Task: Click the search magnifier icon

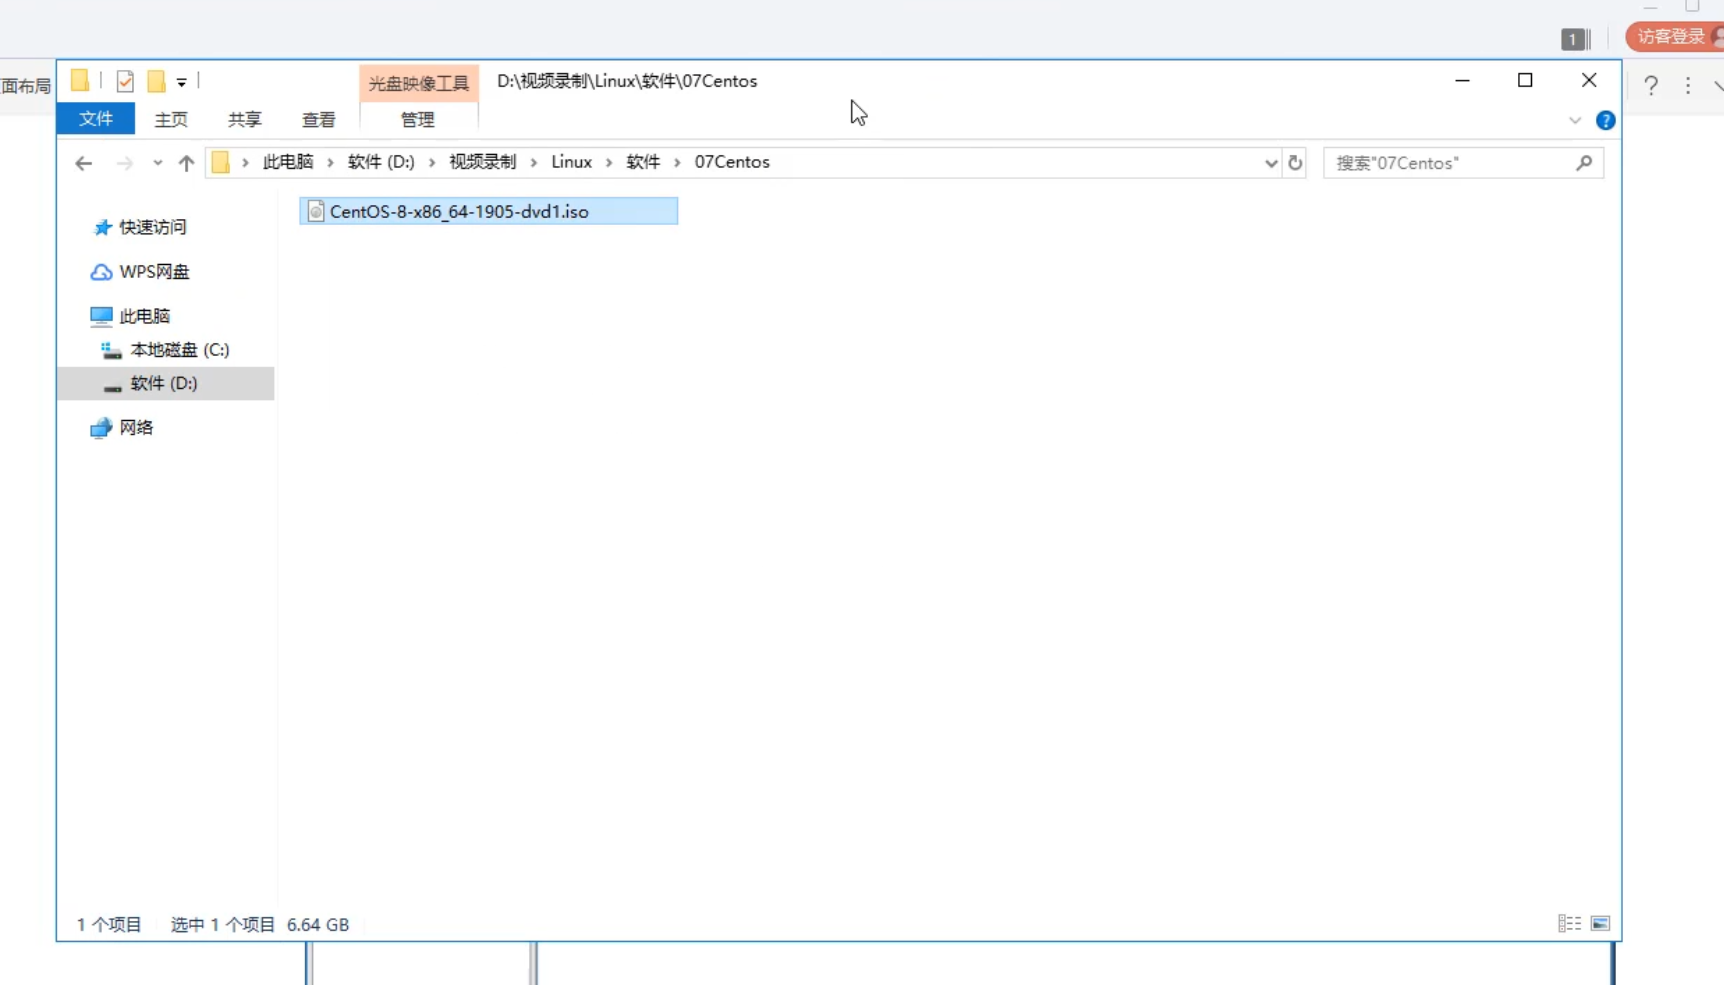Action: coord(1584,163)
